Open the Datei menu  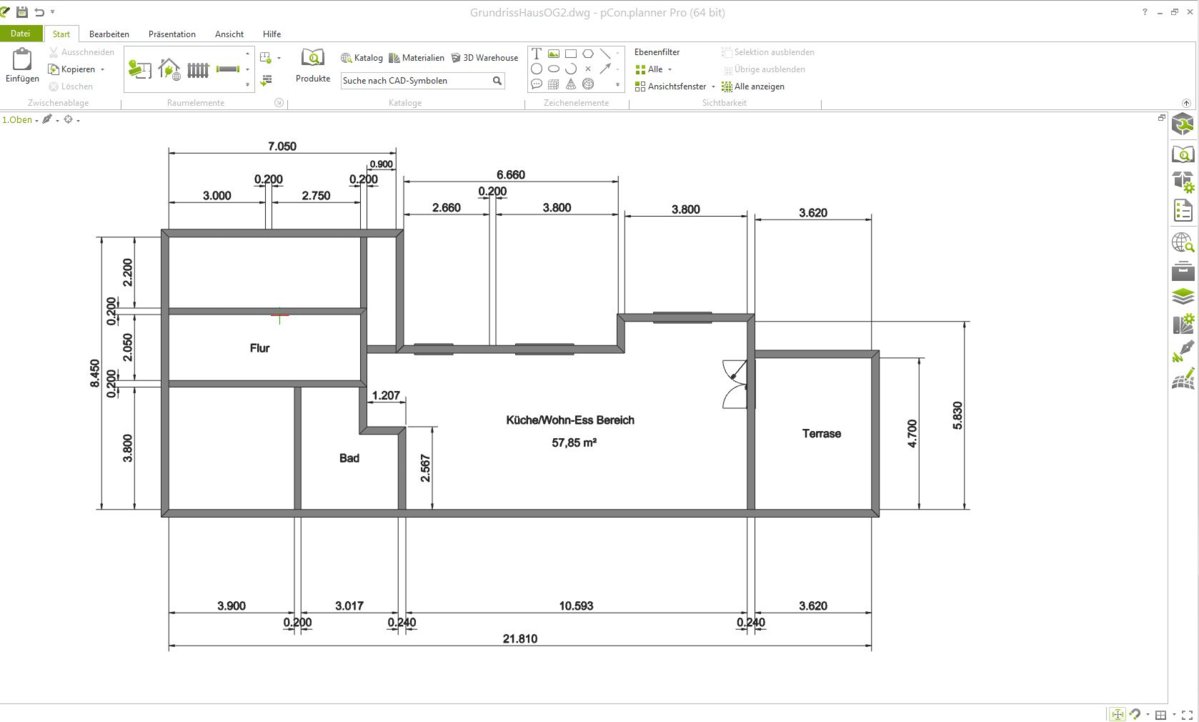(21, 34)
